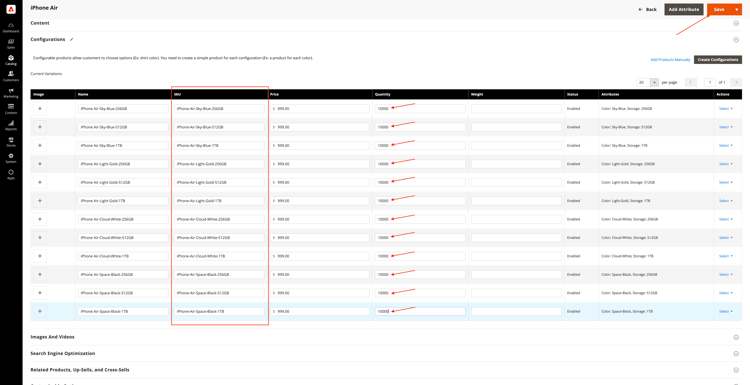Open Select actions for Cloud-White 1TB row
The height and width of the screenshot is (385, 750).
[726, 256]
